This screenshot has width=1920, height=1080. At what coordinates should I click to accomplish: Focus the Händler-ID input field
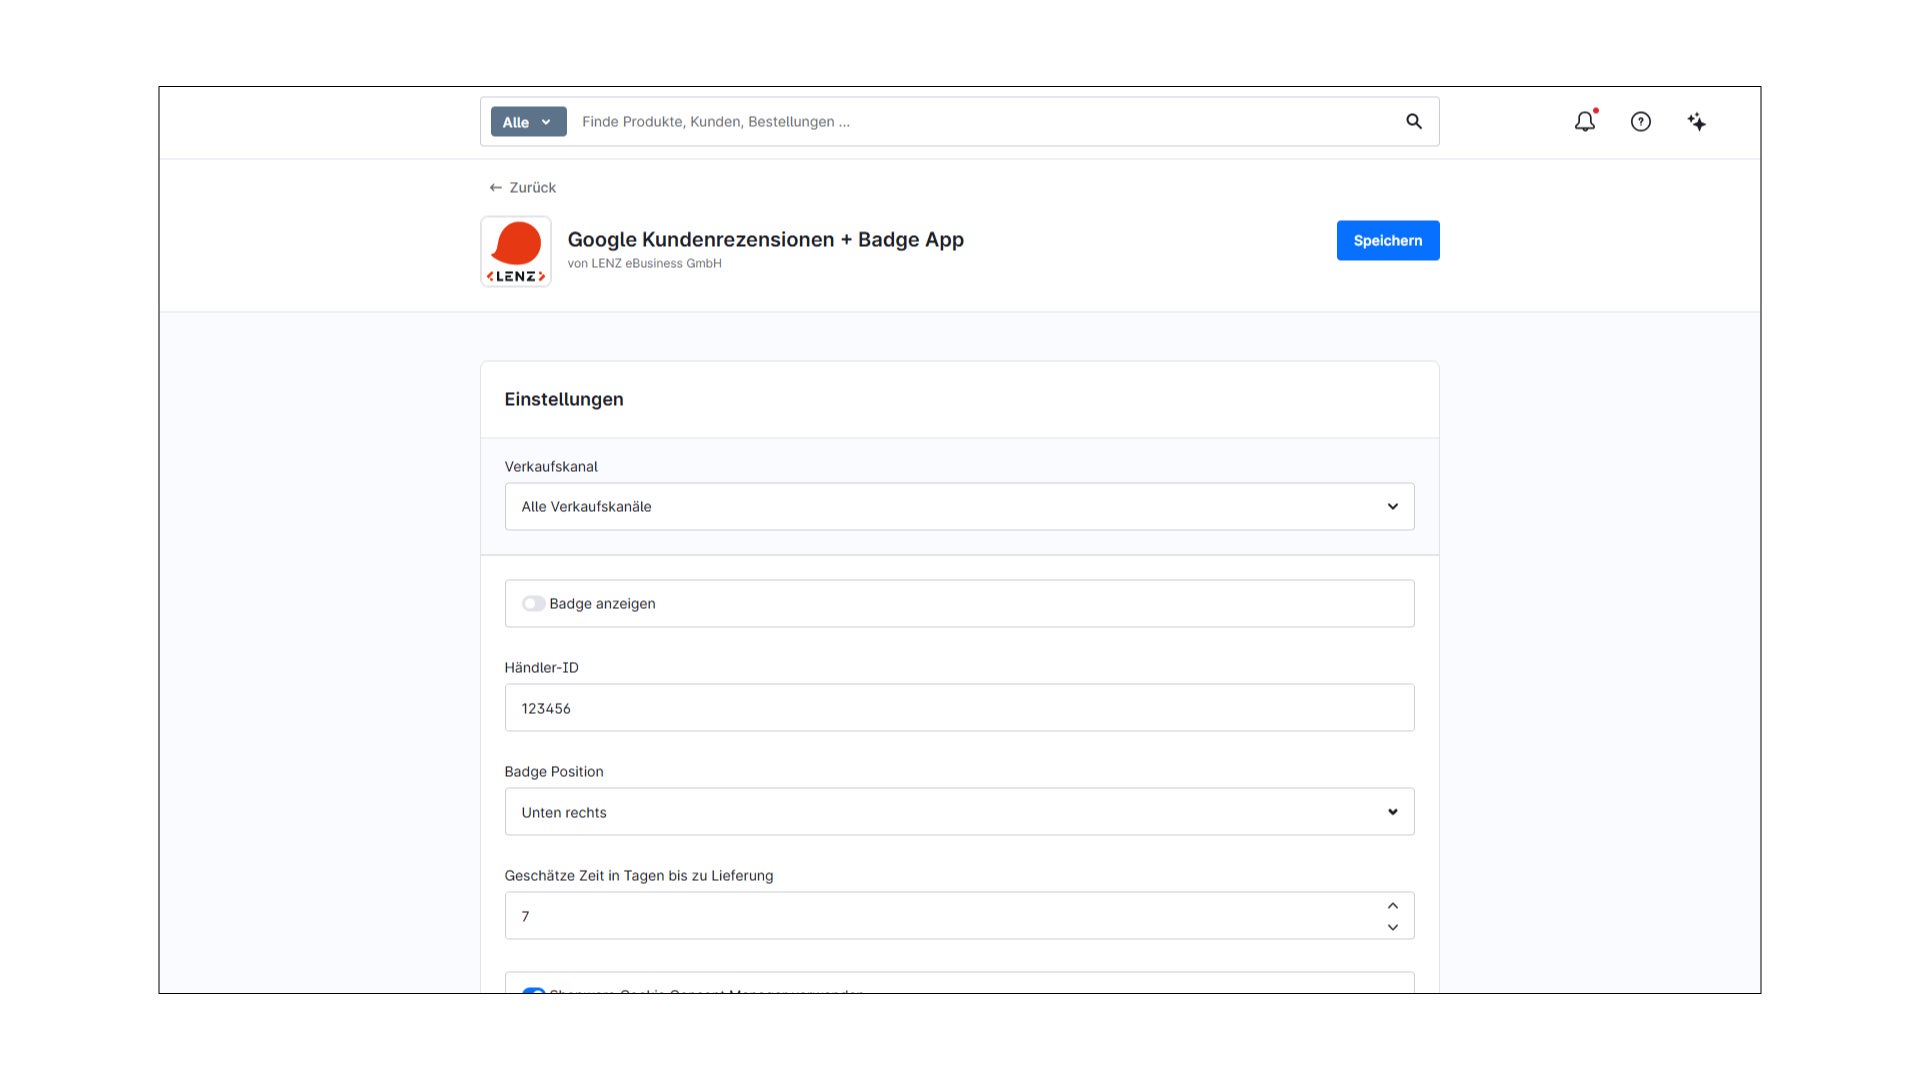coord(959,708)
